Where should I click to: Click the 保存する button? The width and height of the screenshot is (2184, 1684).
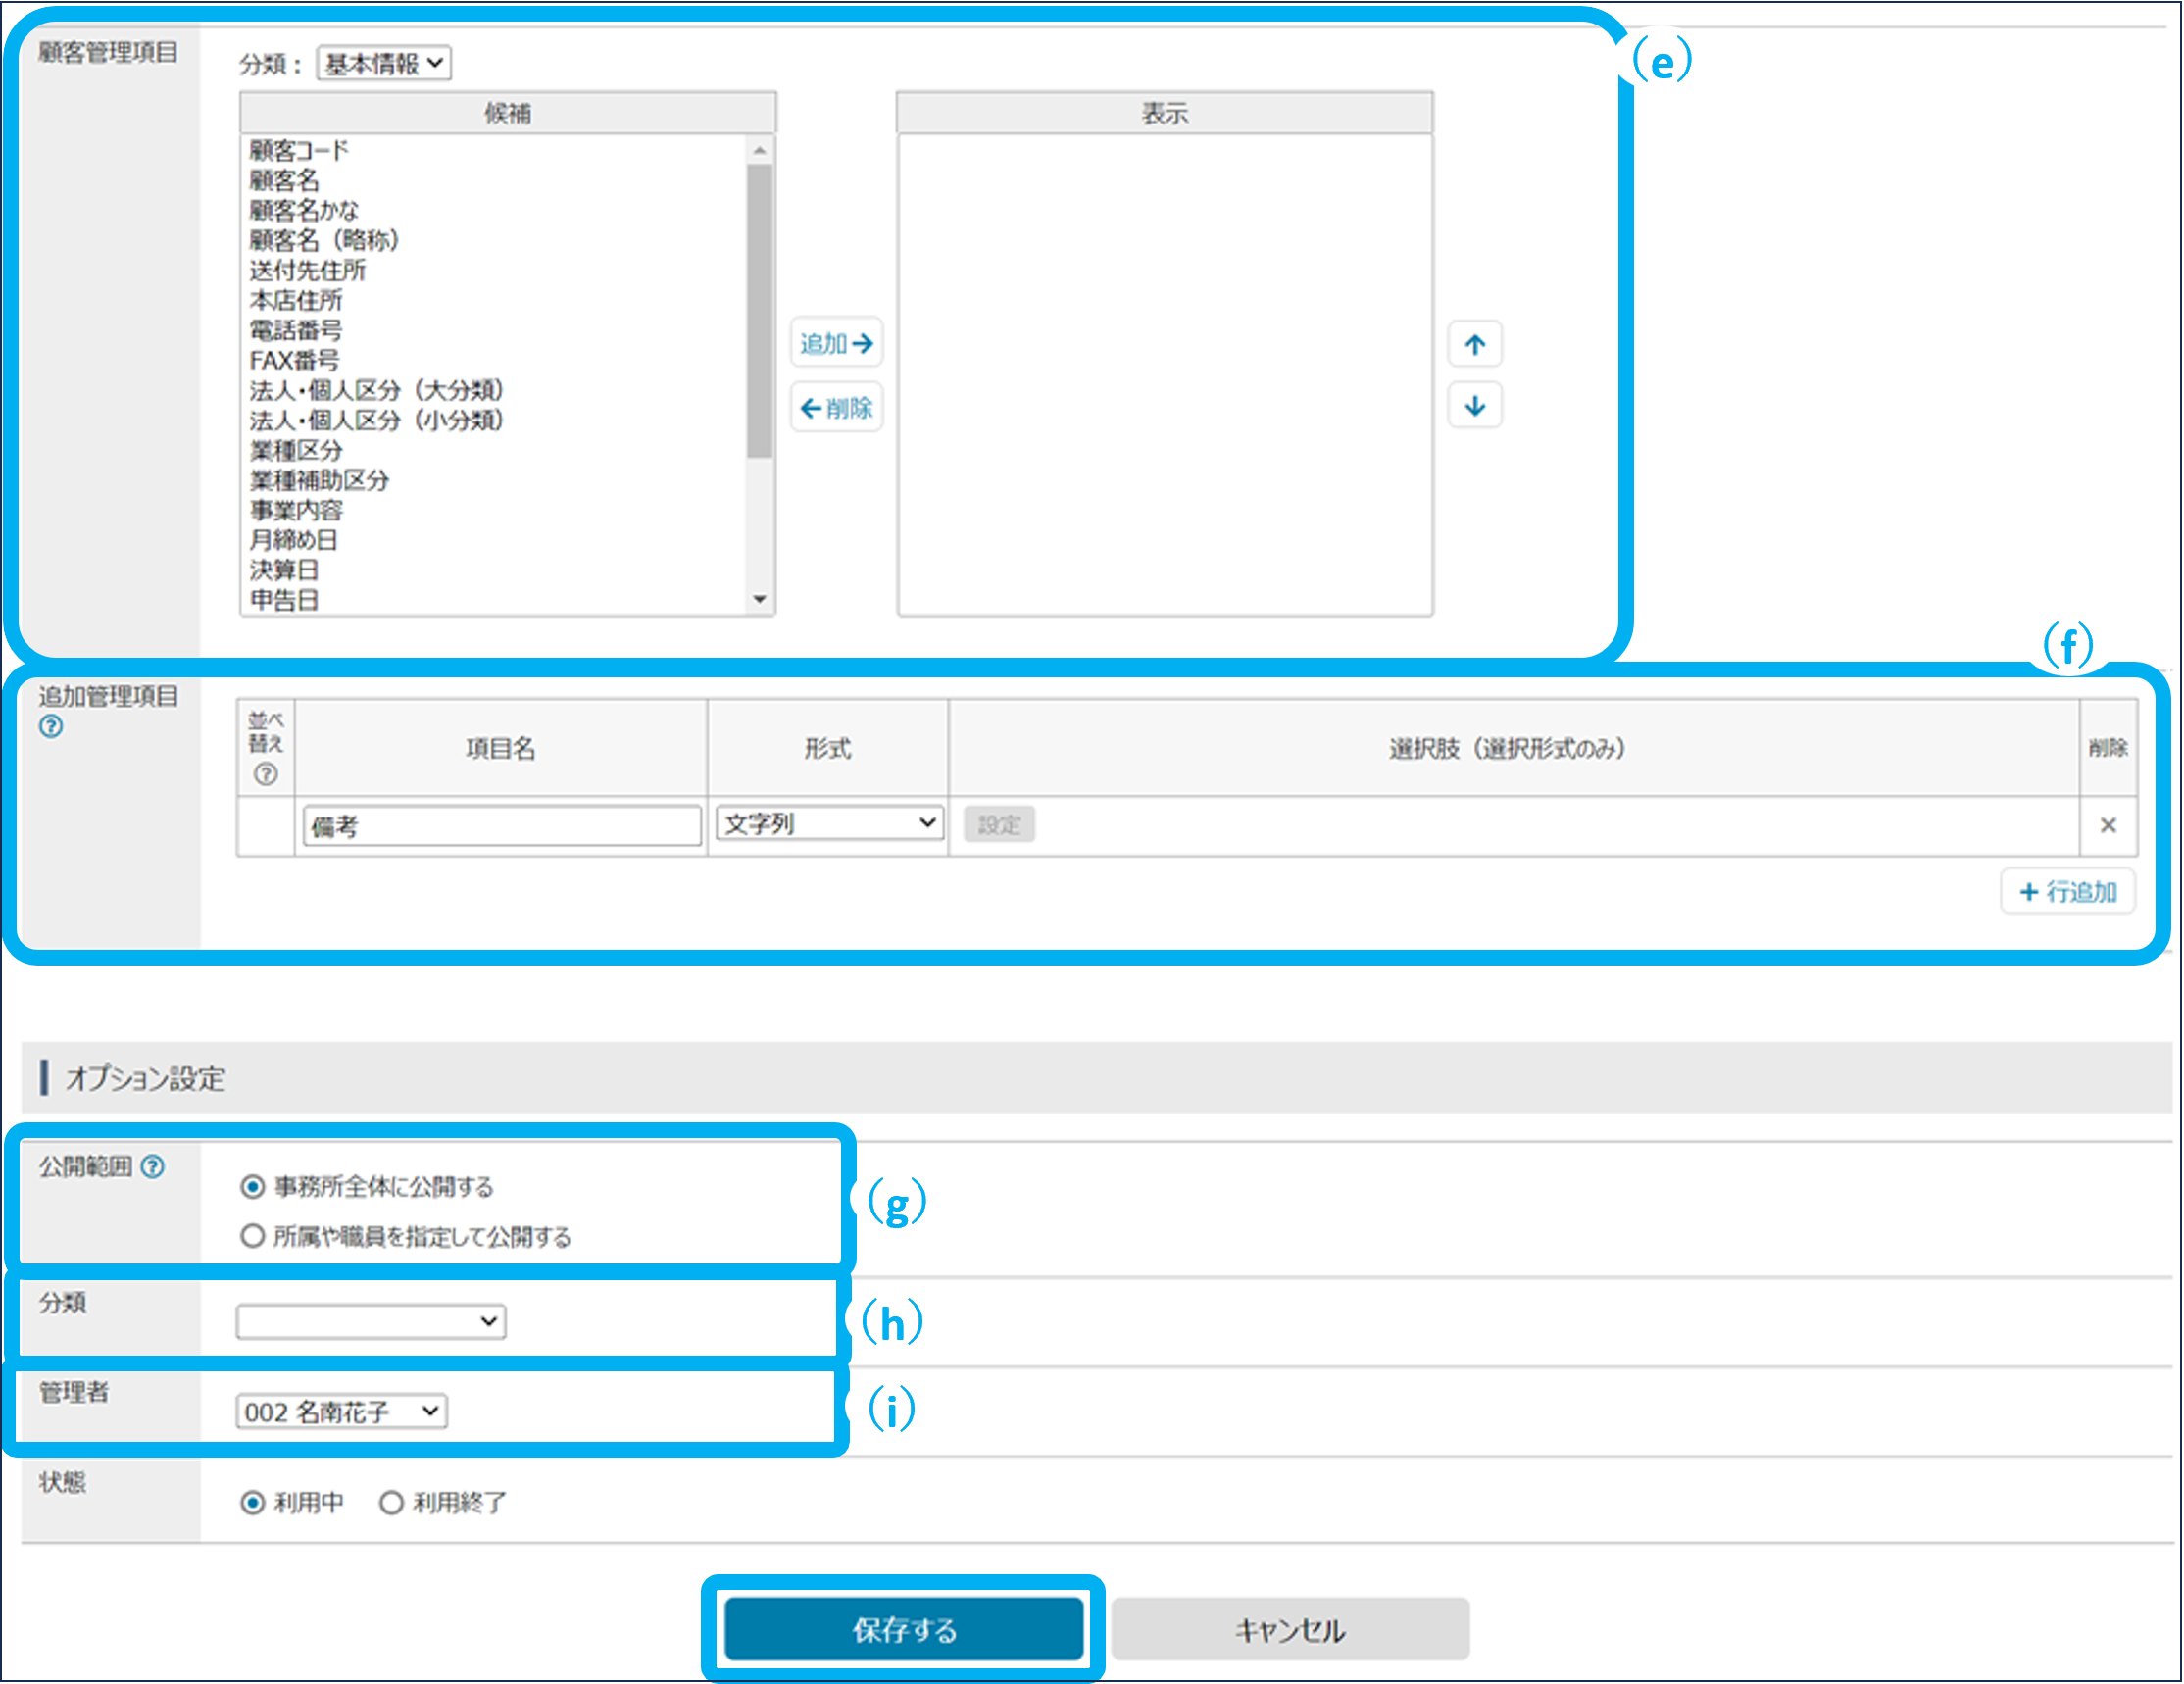point(904,1630)
